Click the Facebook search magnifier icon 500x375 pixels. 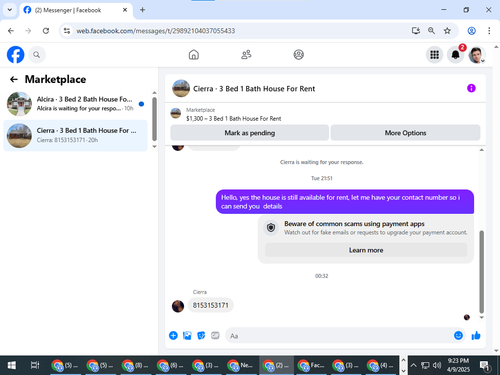point(37,55)
